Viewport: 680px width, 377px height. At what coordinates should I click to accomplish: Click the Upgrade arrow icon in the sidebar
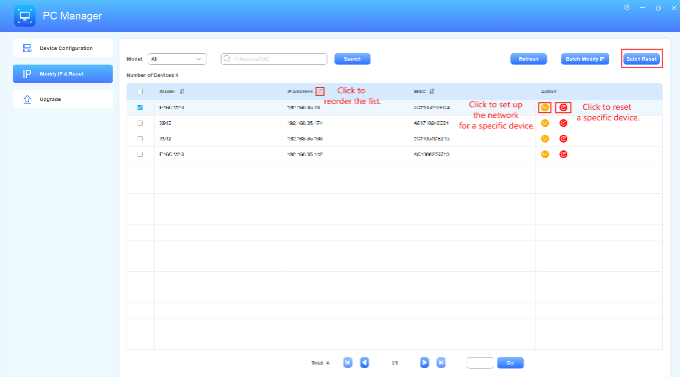coord(27,99)
